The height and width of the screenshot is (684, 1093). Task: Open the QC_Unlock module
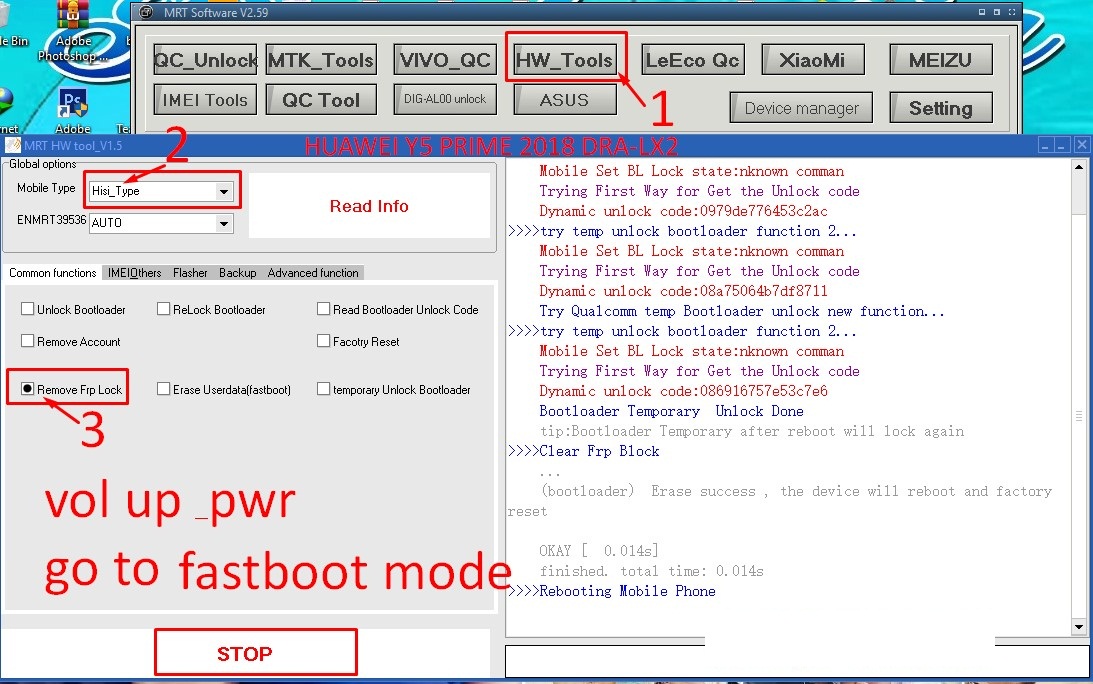[206, 60]
